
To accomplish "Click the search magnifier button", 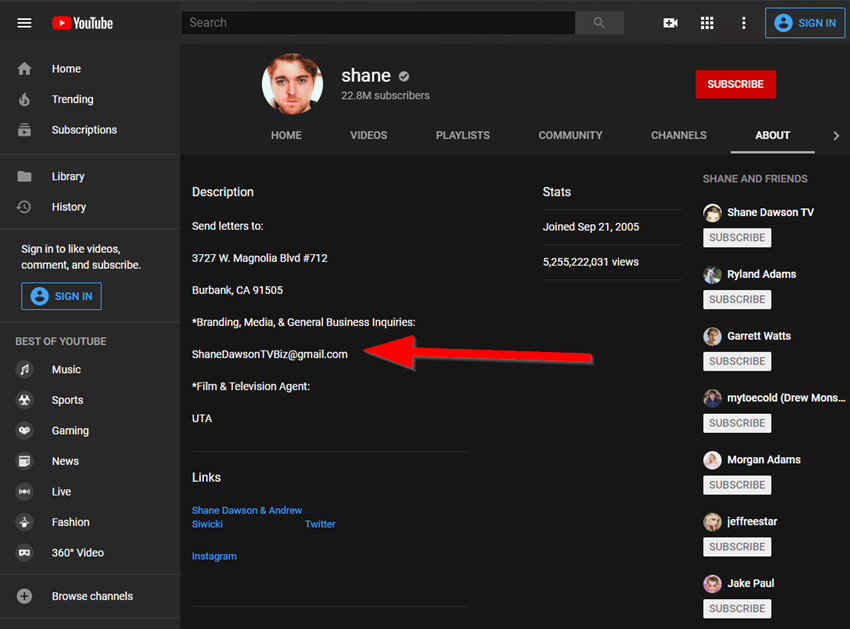I will click(599, 23).
